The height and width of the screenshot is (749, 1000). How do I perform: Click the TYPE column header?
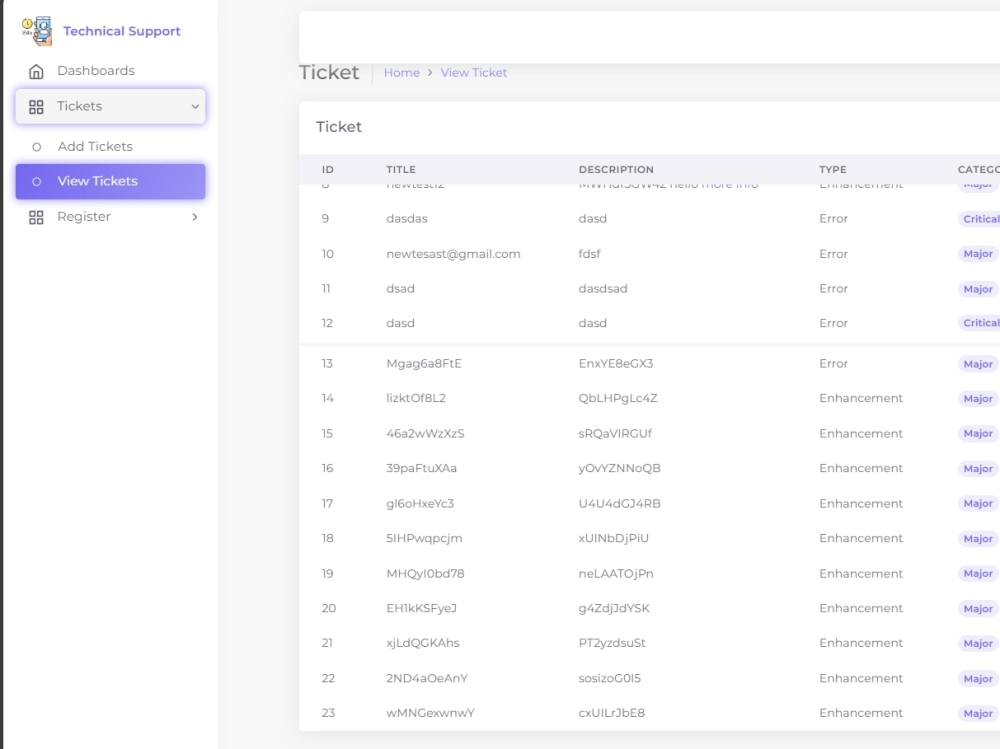pos(832,169)
